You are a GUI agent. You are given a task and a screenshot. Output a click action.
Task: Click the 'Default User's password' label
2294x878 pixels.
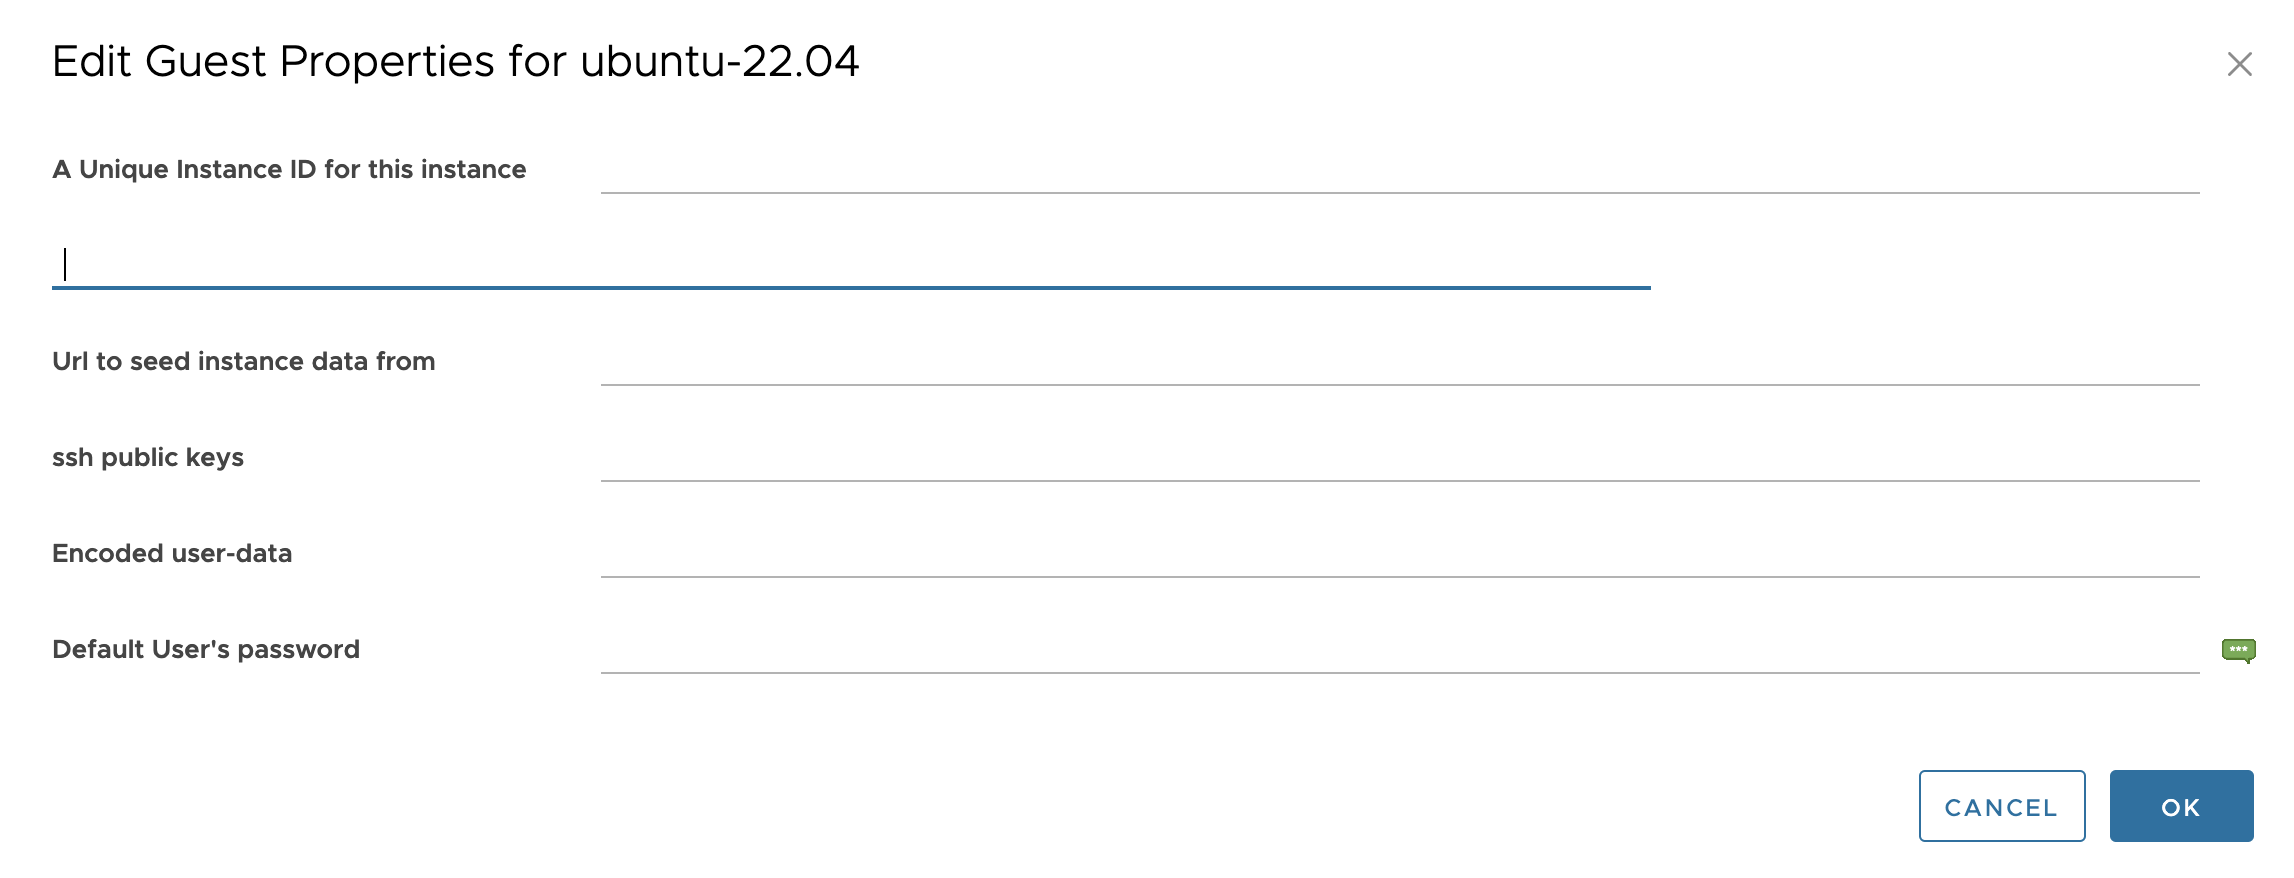pyautogui.click(x=206, y=650)
